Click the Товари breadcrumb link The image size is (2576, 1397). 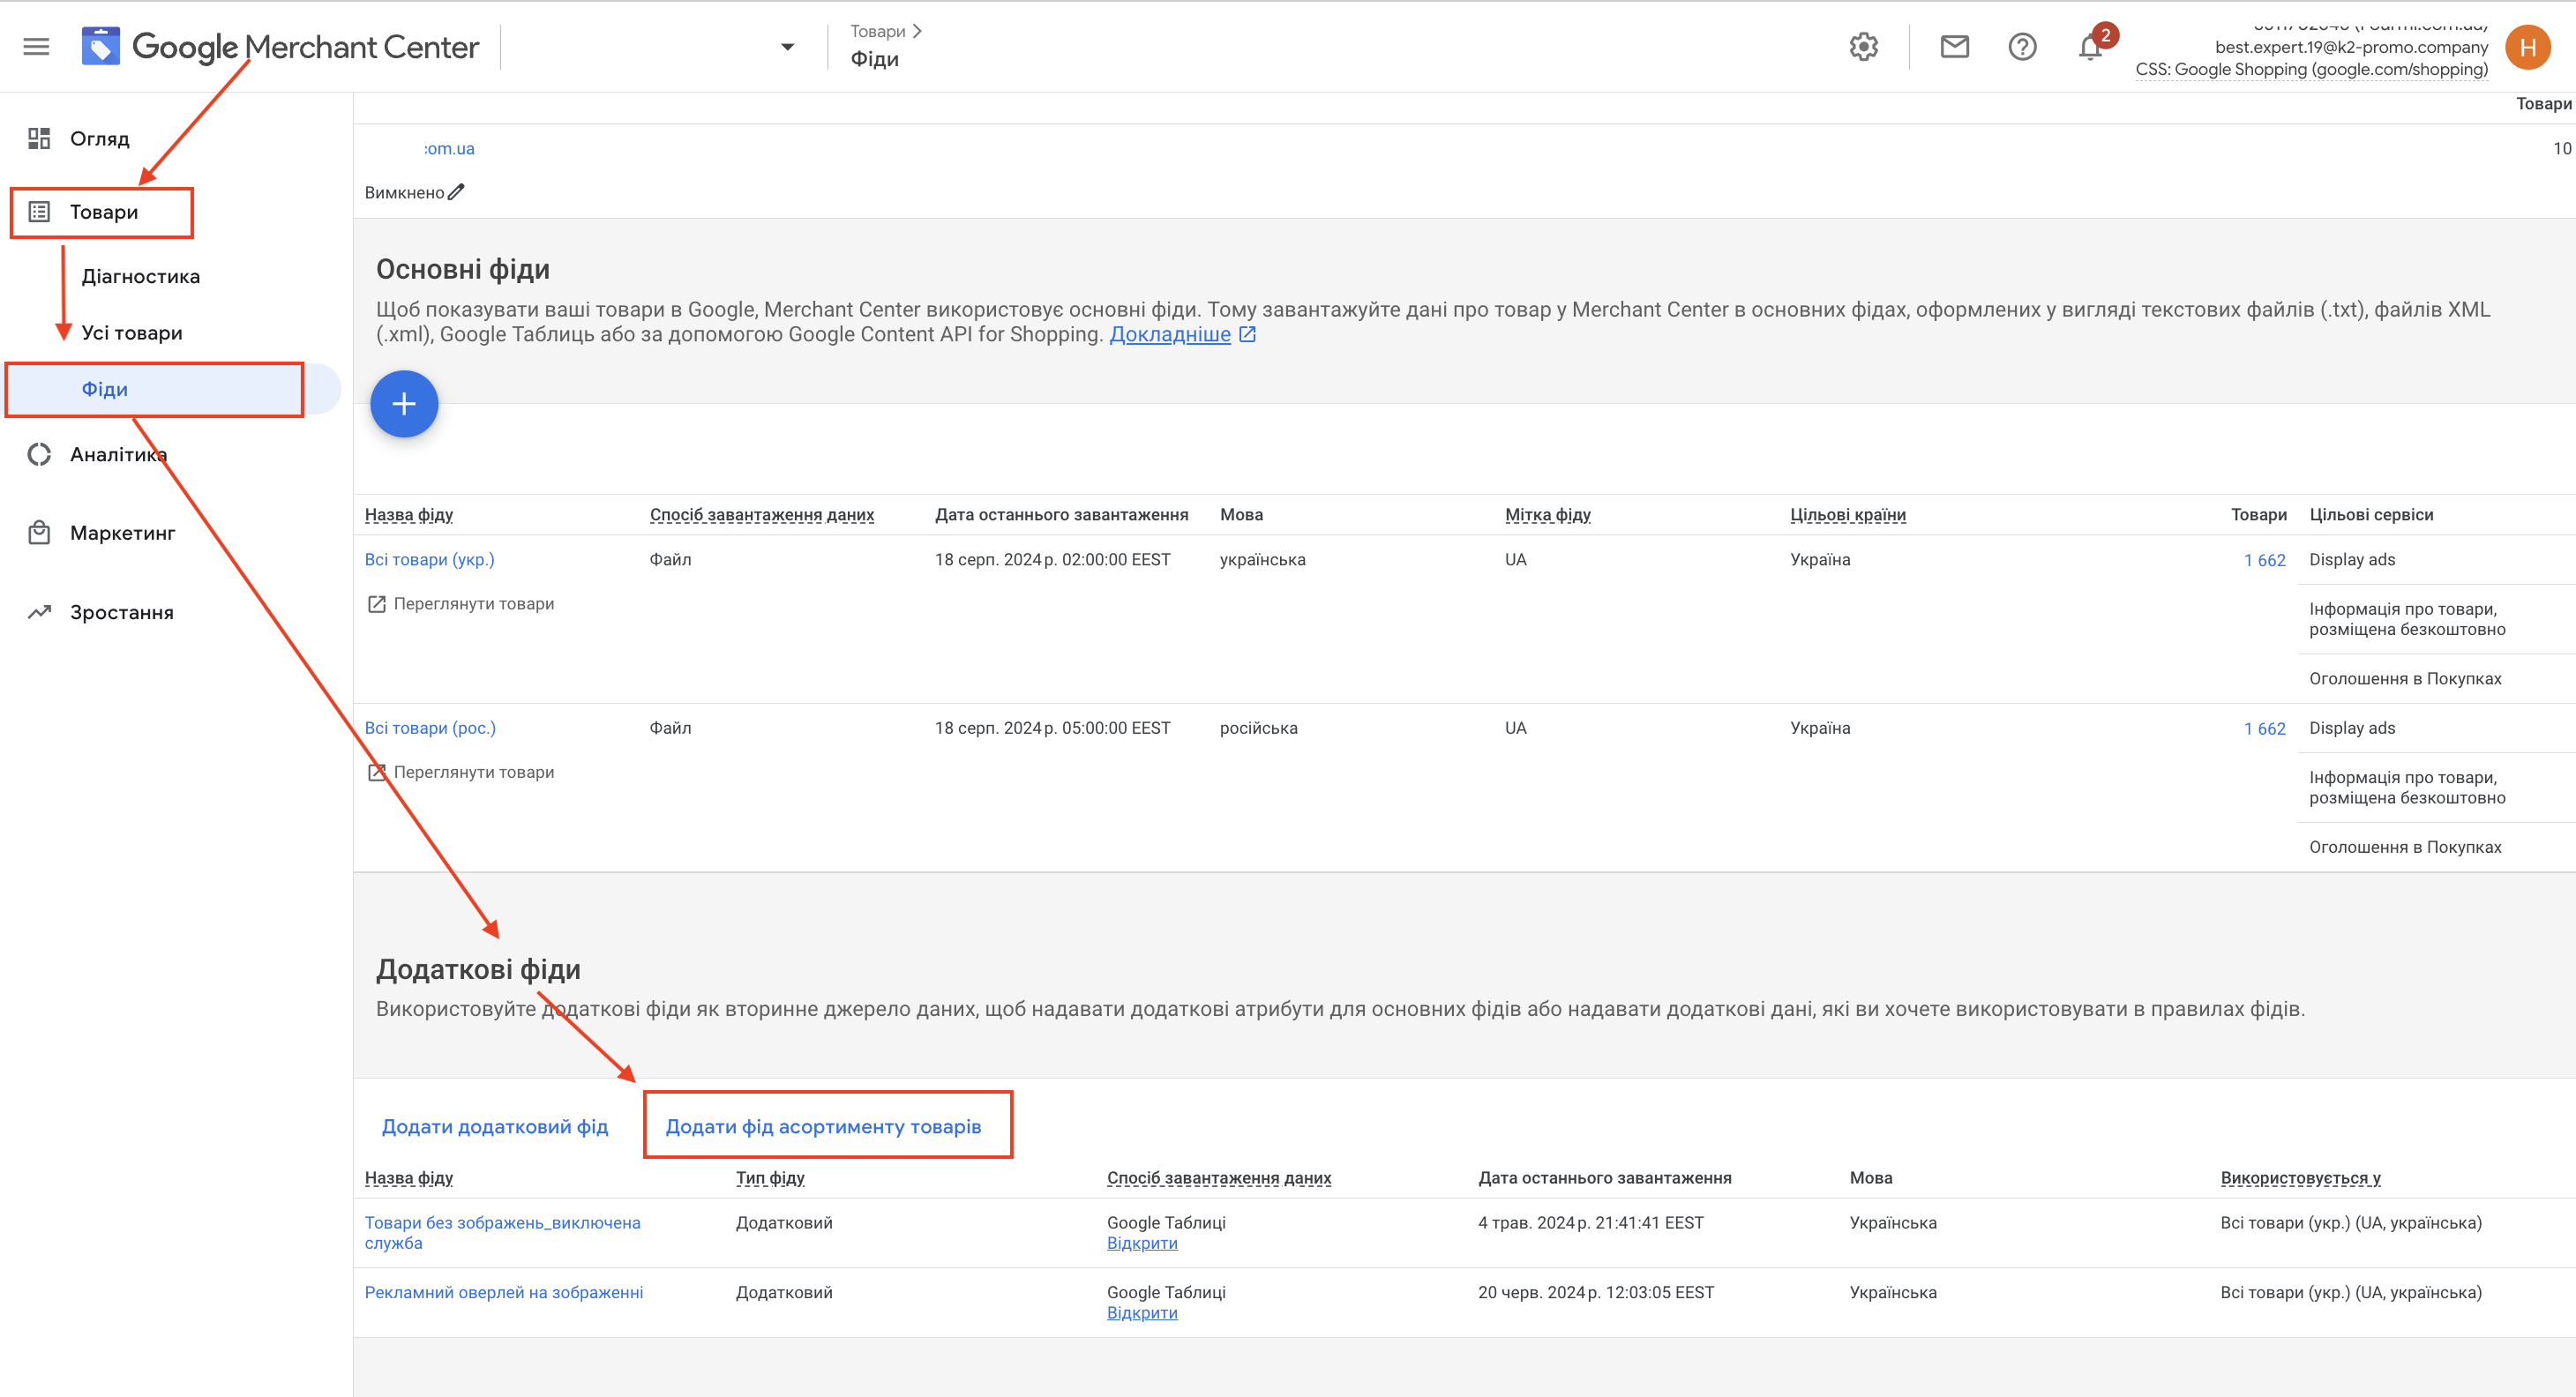coord(878,31)
